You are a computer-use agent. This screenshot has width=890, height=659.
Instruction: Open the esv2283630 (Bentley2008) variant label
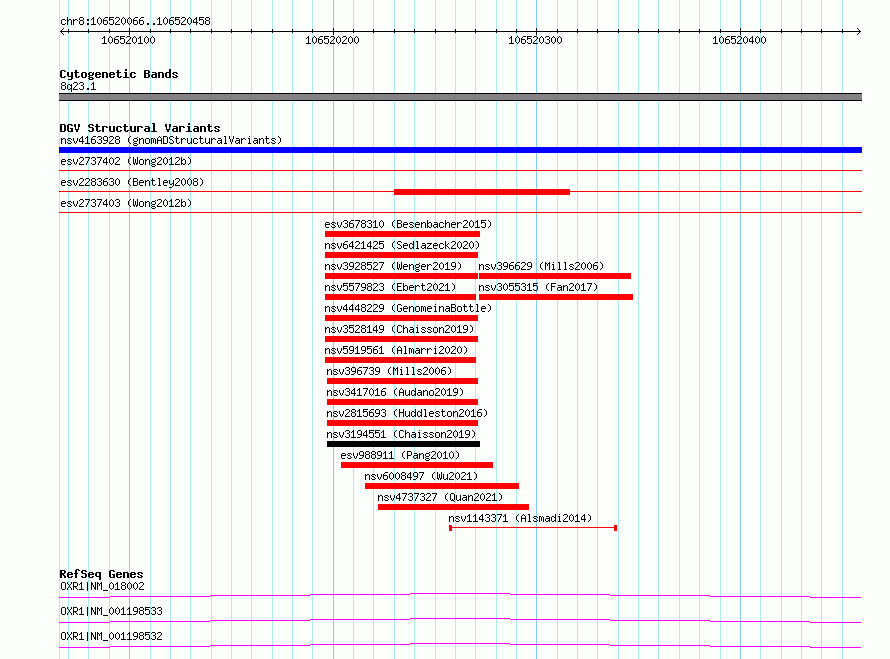click(132, 182)
